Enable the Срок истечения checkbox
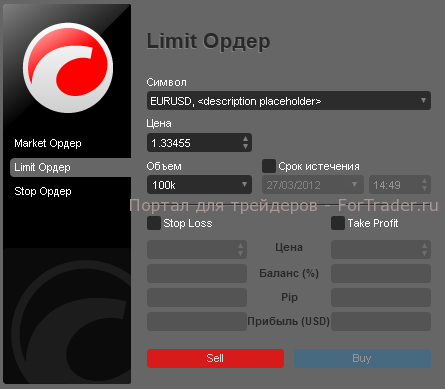 point(269,166)
